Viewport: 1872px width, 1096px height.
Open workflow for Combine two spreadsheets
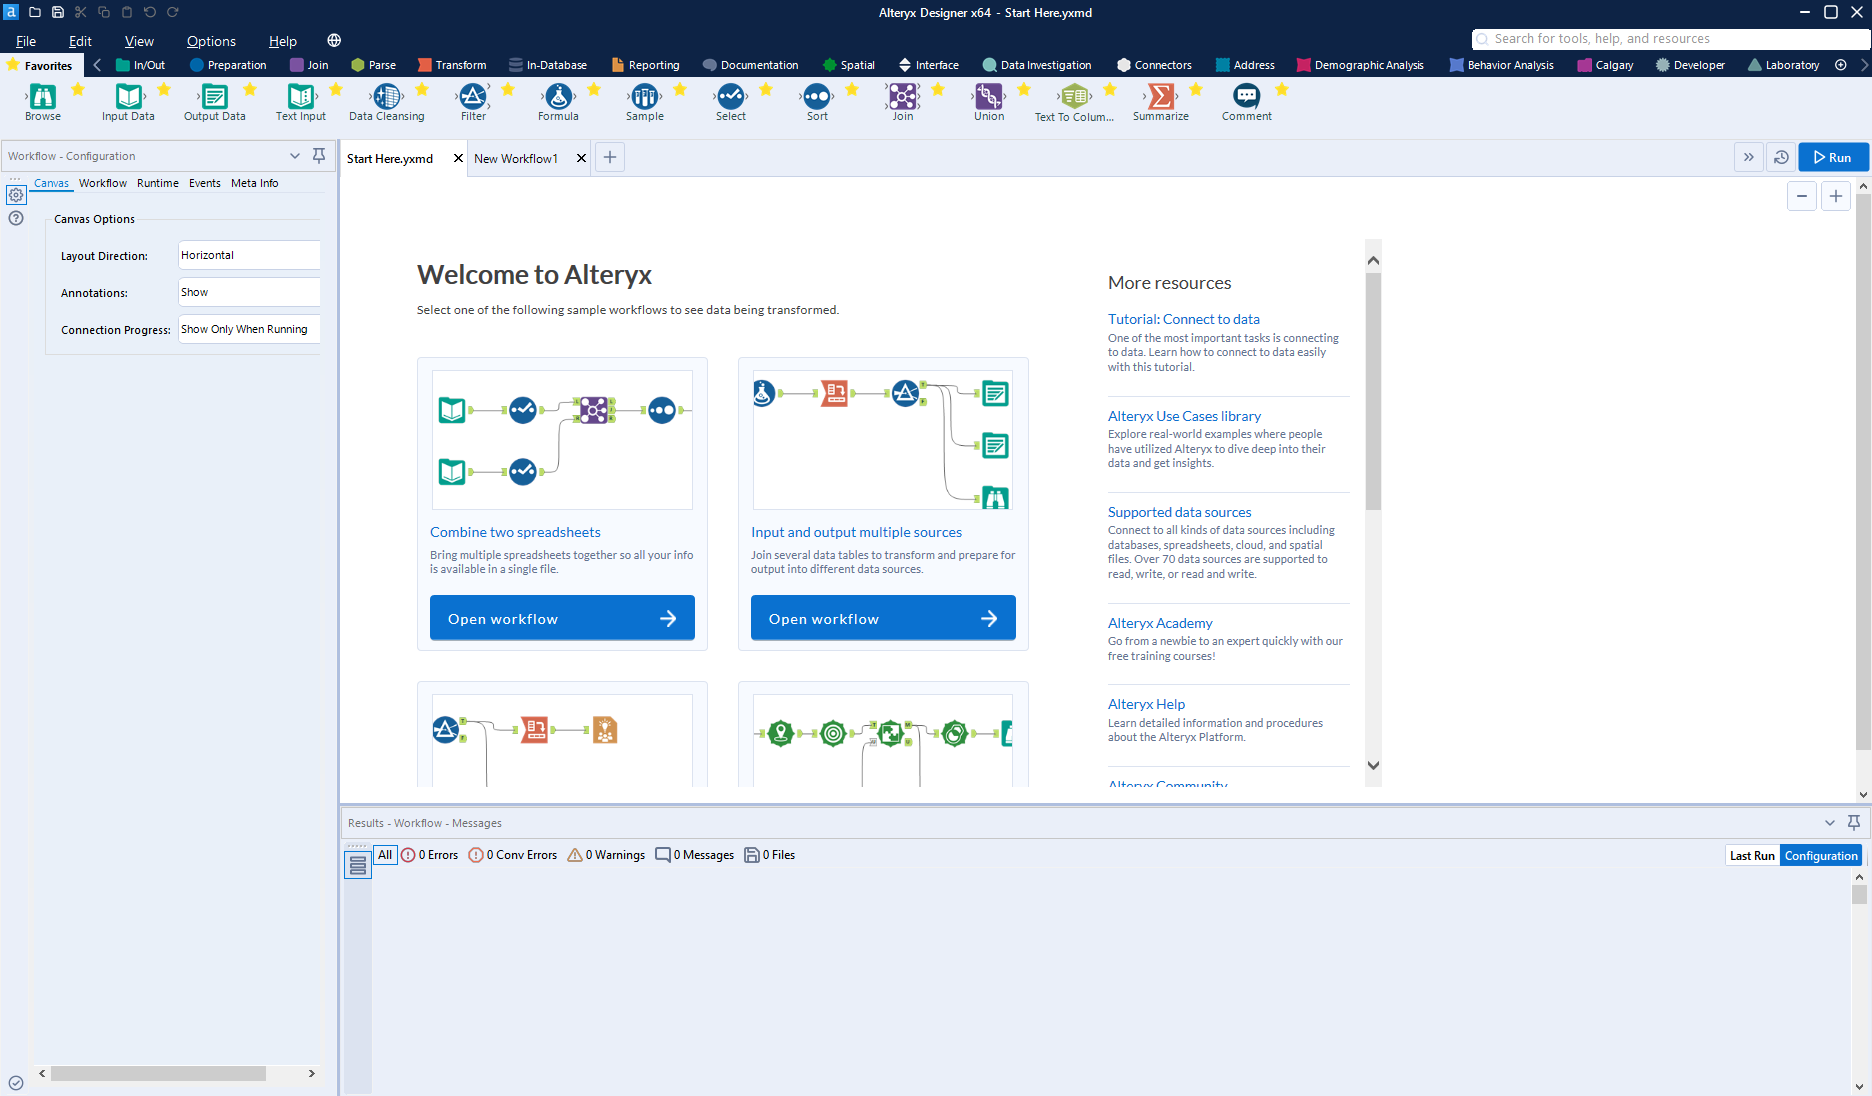click(x=562, y=618)
